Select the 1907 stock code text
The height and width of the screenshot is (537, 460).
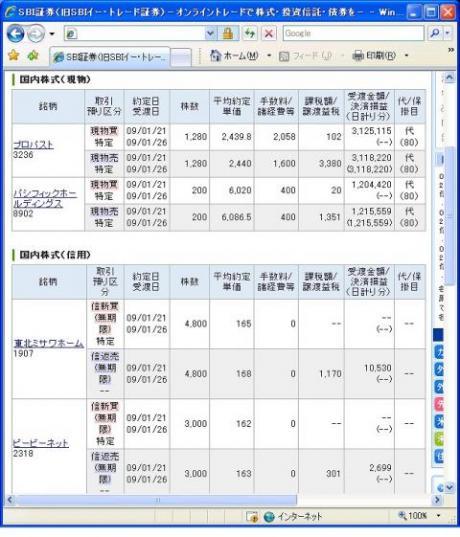pyautogui.click(x=23, y=353)
